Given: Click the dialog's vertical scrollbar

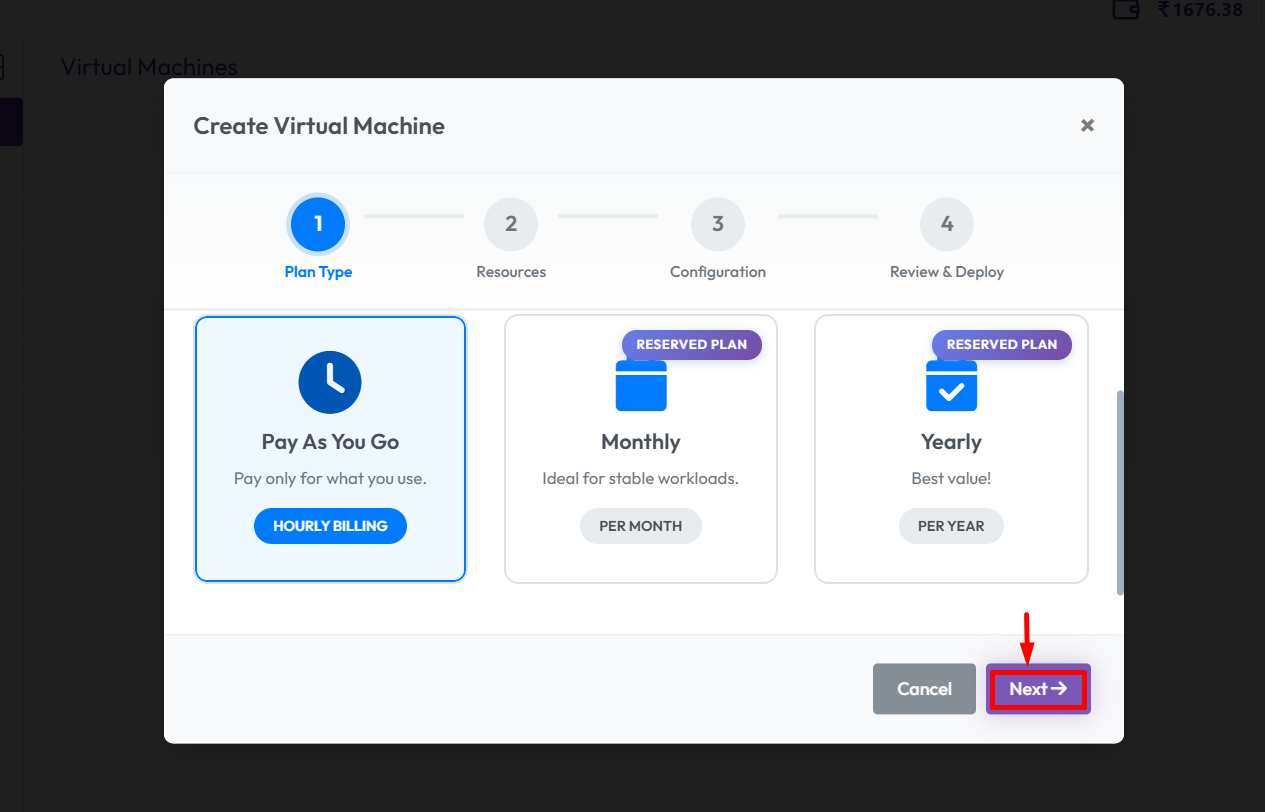Looking at the screenshot, I should (1120, 492).
